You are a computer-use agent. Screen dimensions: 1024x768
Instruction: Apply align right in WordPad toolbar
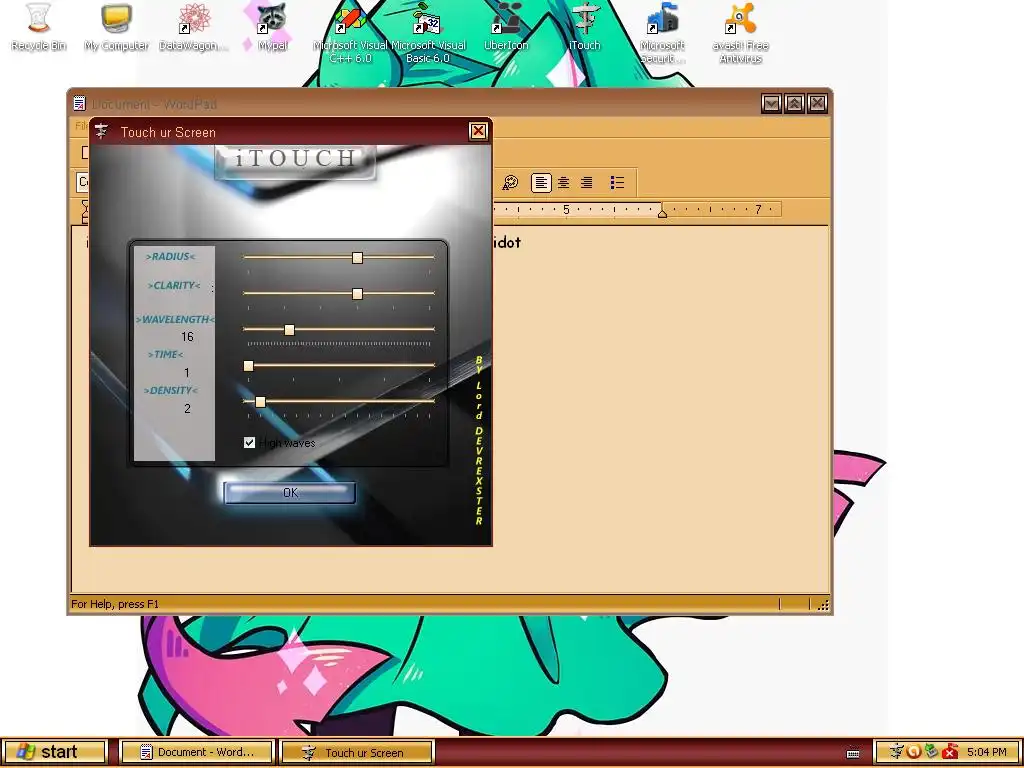(x=586, y=183)
